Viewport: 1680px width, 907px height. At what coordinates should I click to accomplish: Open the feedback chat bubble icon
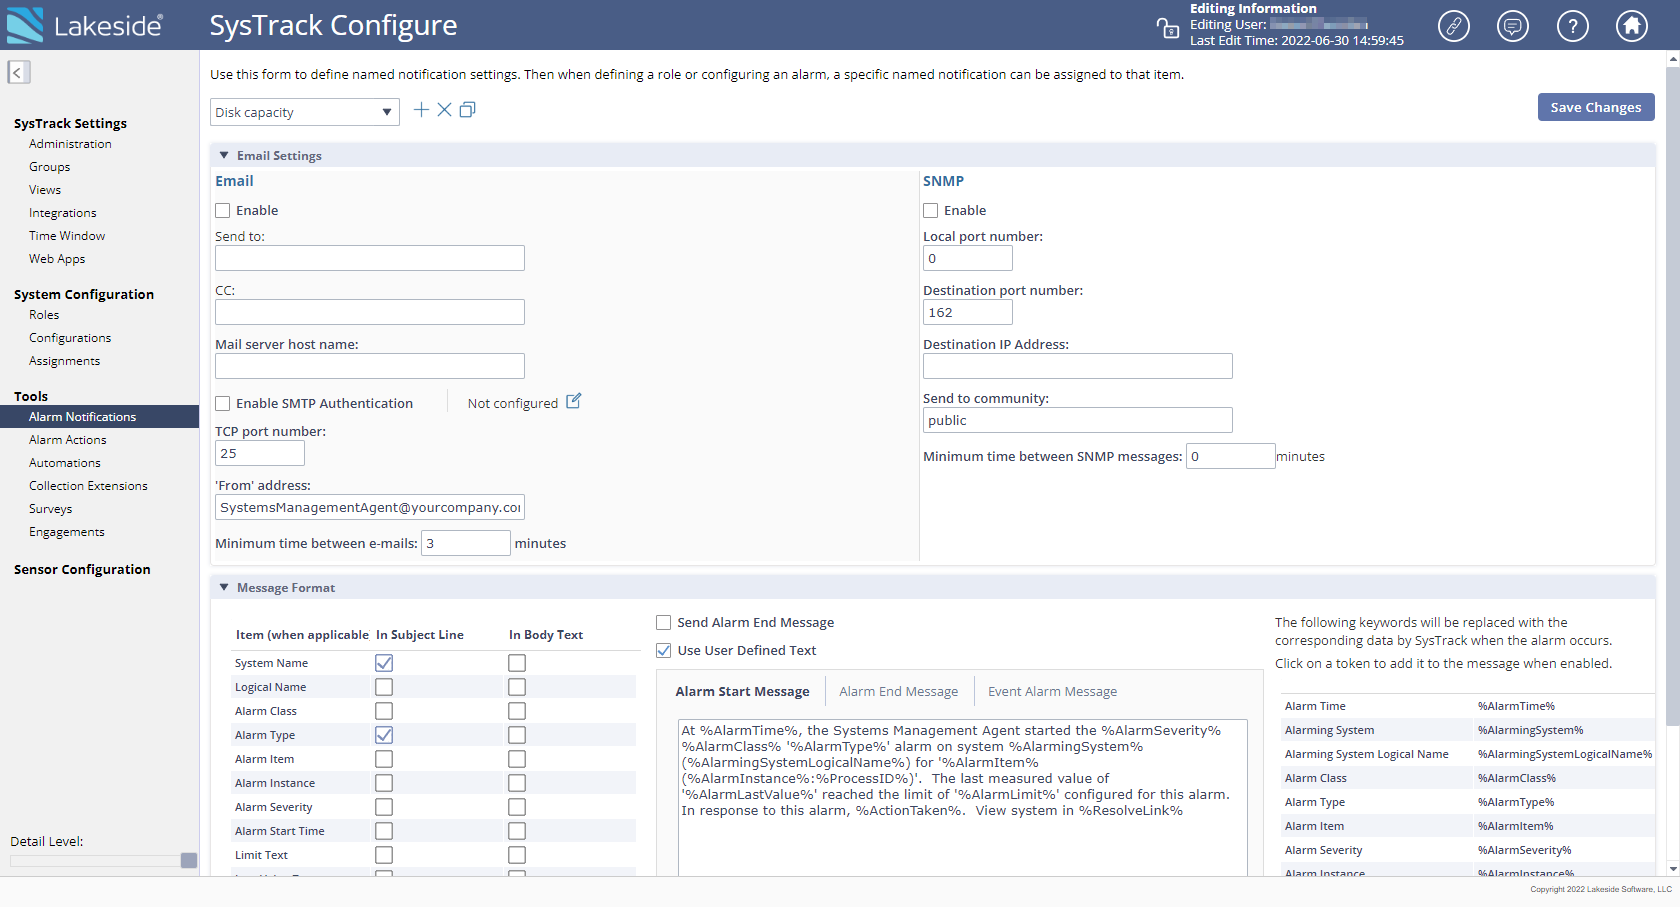pos(1513,25)
